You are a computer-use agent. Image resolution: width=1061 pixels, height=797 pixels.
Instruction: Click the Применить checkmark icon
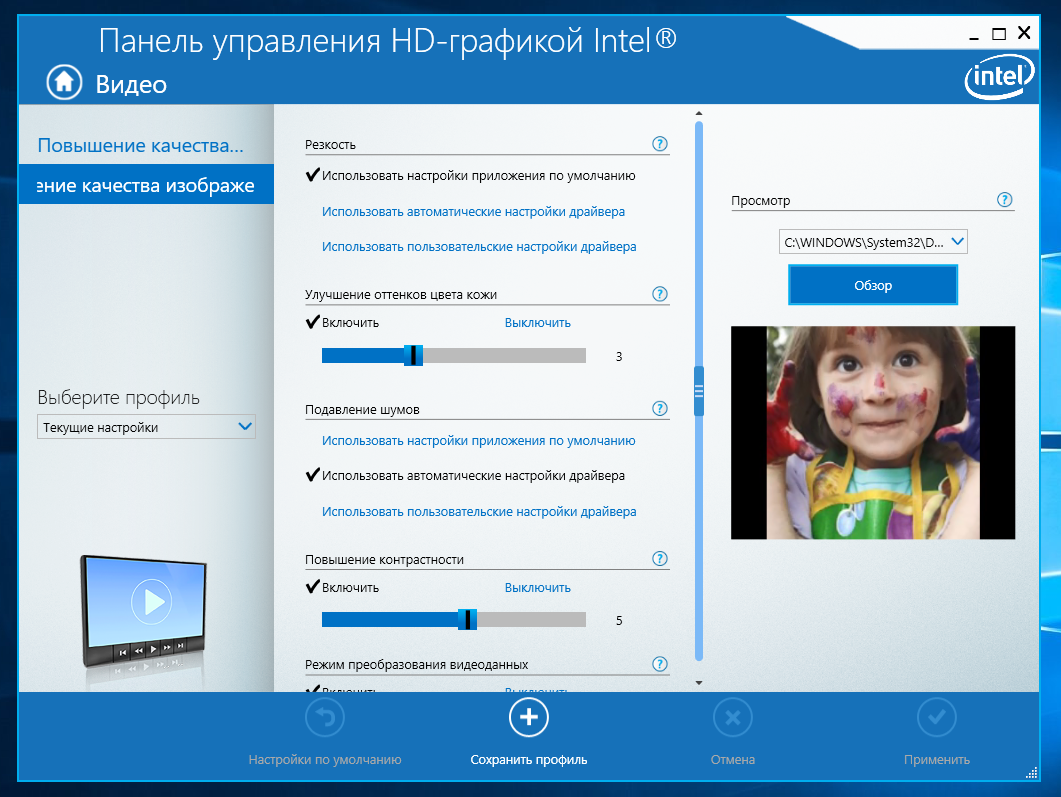[937, 717]
